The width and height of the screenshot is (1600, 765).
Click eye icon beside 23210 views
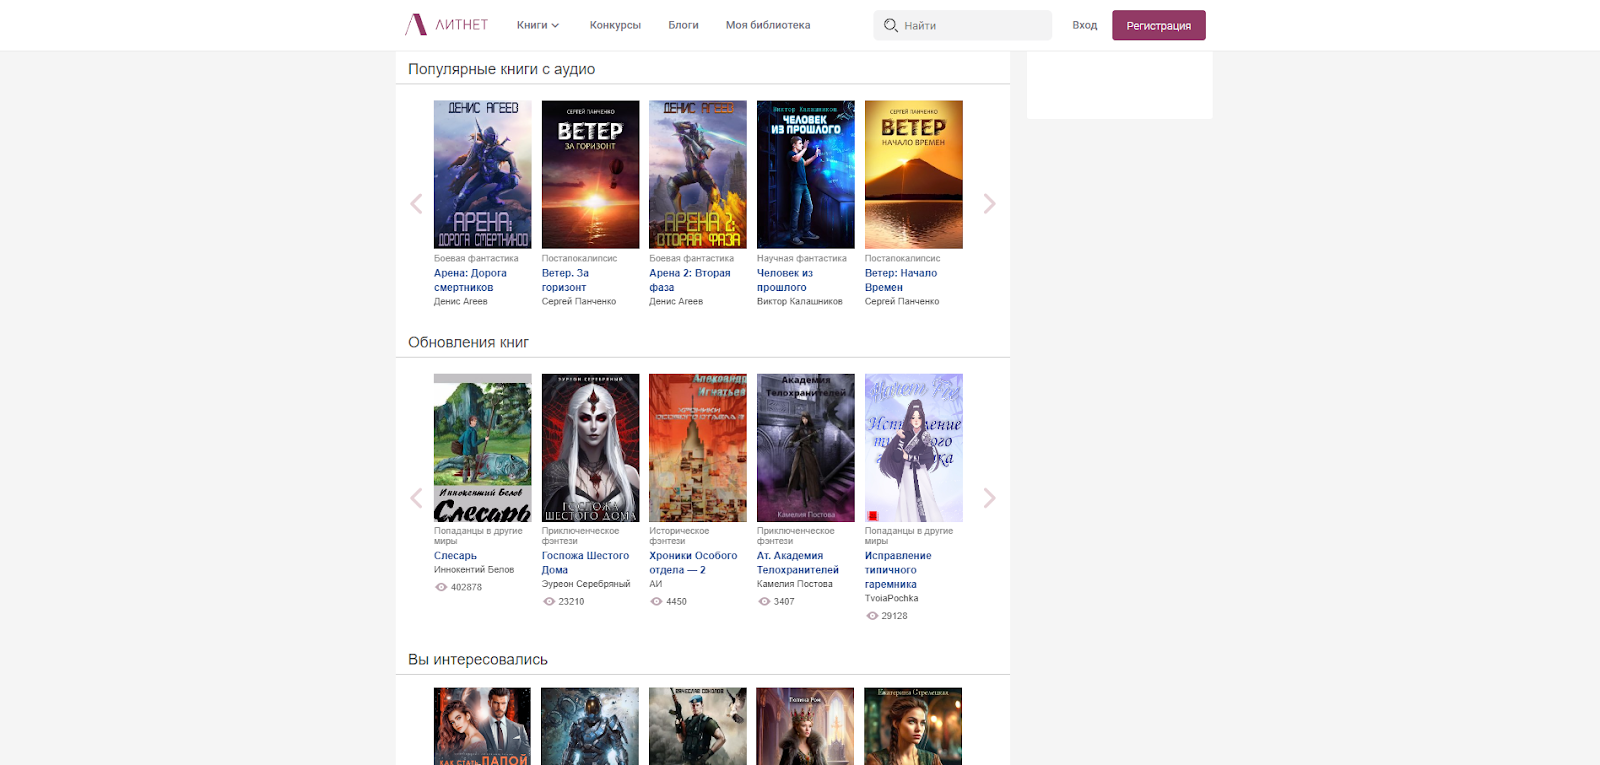click(549, 602)
